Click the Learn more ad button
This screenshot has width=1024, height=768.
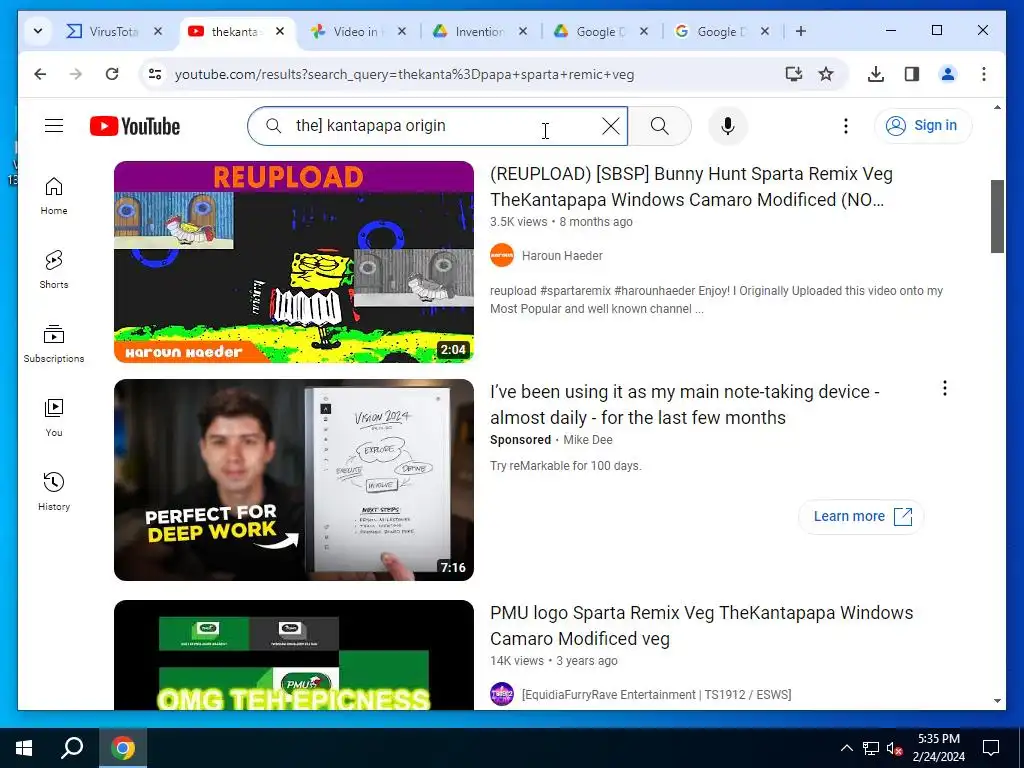pyautogui.click(x=861, y=517)
